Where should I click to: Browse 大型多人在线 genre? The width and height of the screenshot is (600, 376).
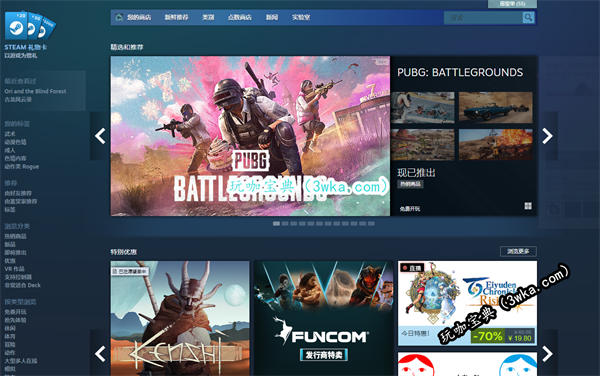click(21, 361)
